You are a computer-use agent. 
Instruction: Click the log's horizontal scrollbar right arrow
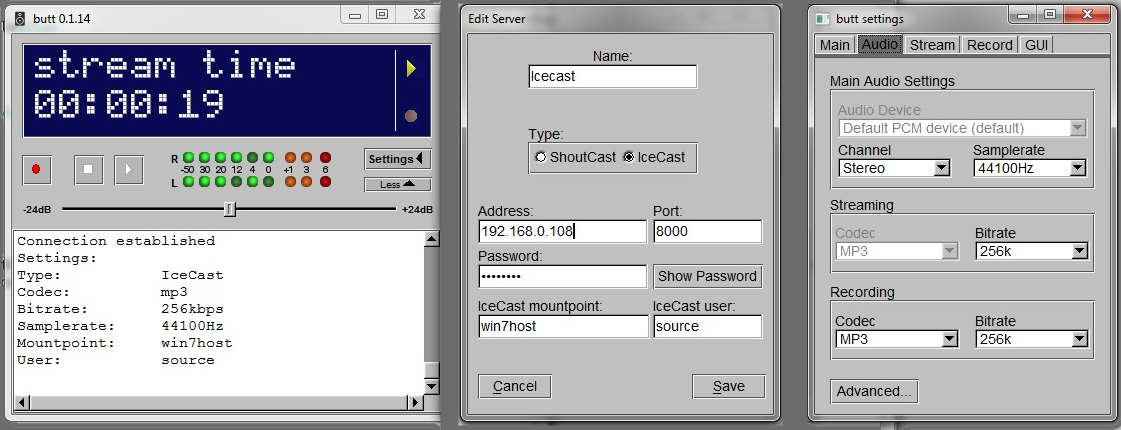[415, 403]
